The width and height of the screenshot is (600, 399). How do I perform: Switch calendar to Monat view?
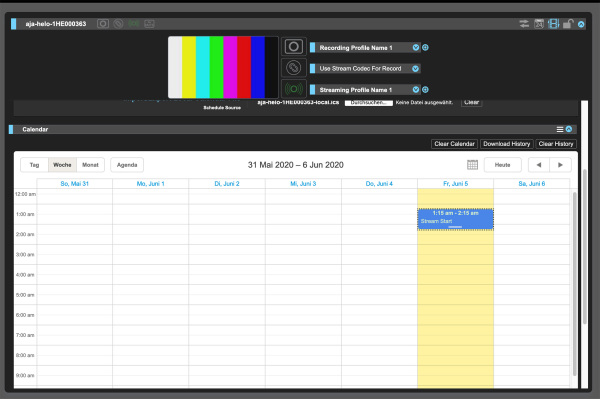click(x=90, y=165)
